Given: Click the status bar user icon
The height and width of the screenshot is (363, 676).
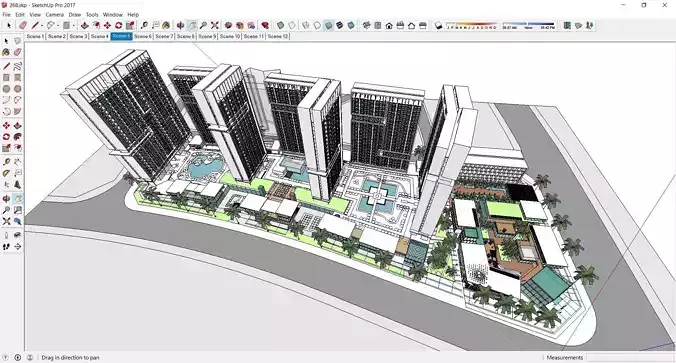Looking at the screenshot, I should coord(30,357).
